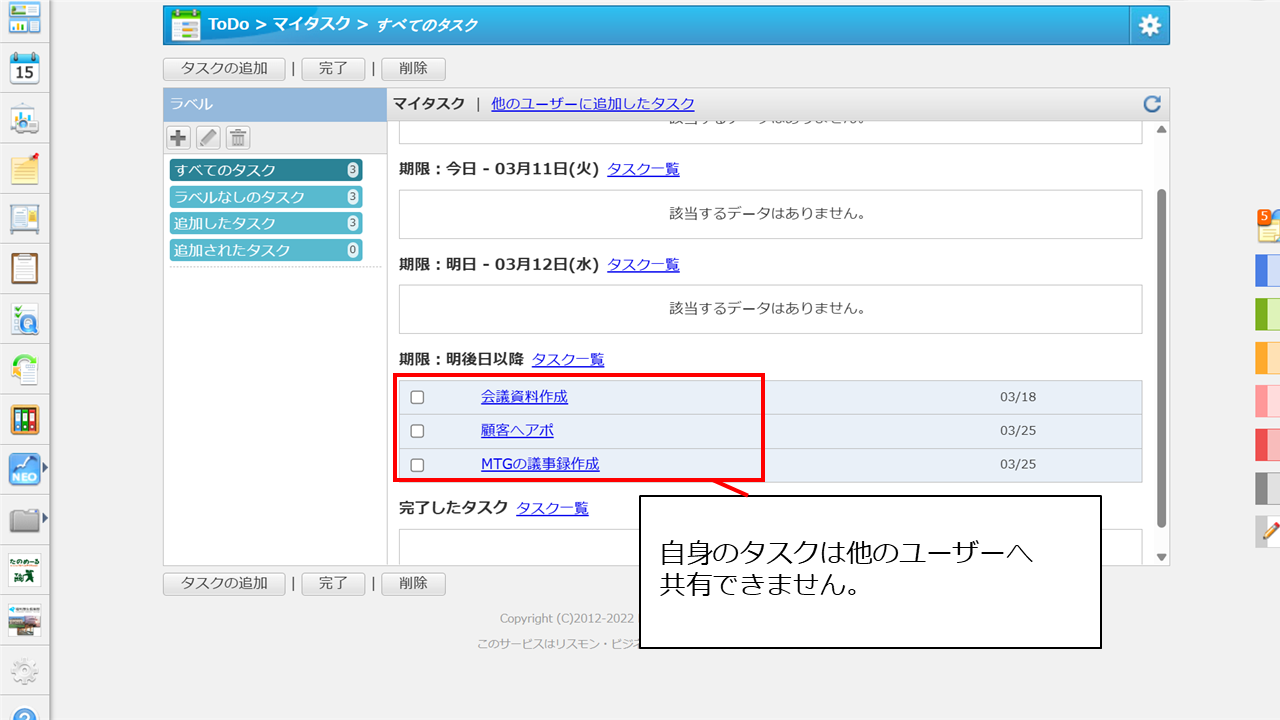This screenshot has height=720, width=1280.
Task: Open the sticky notes icon with badge 5
Action: coord(1268,226)
